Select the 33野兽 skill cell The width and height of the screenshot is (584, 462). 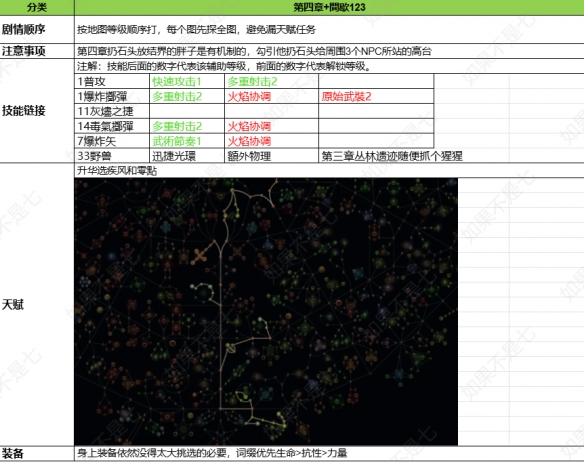point(112,155)
